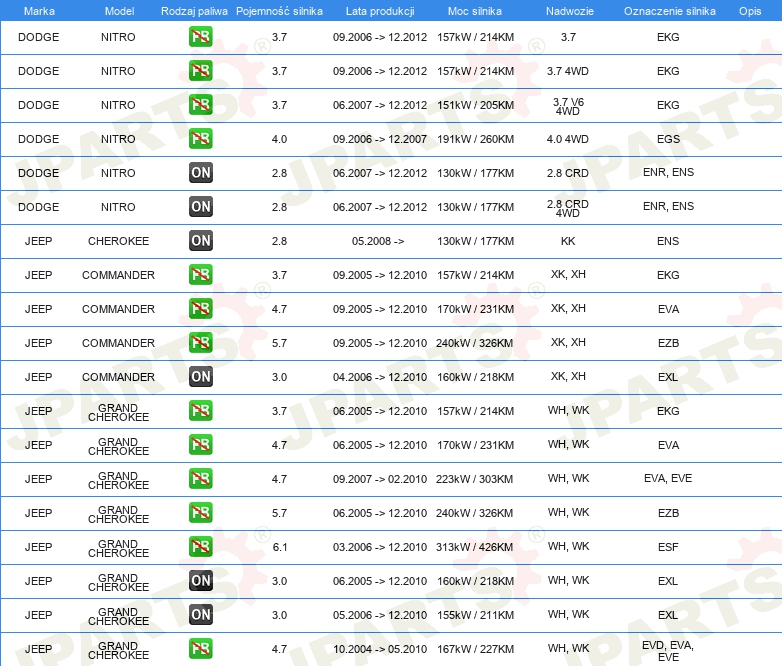Select the CHEROKEE model cell in 2.8 row
This screenshot has height=666, width=782.
coord(118,241)
